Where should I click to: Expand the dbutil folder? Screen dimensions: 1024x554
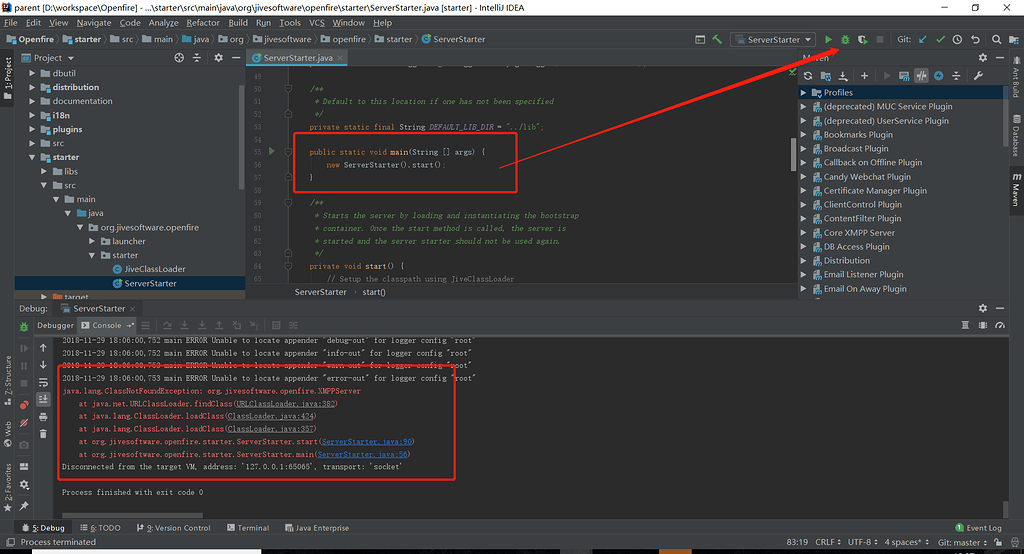pos(32,73)
